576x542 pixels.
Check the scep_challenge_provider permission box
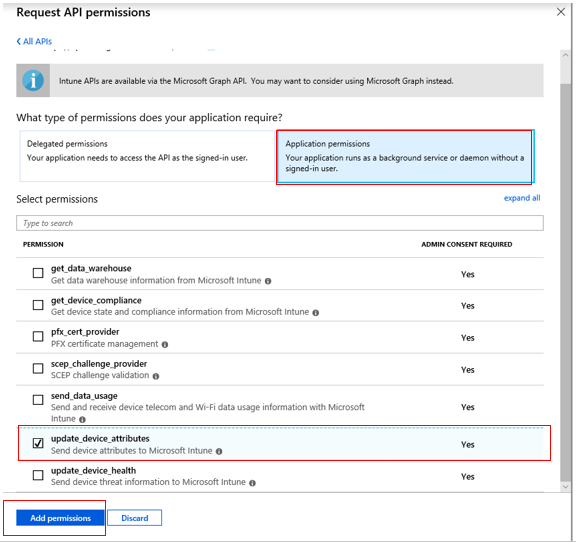(x=38, y=368)
